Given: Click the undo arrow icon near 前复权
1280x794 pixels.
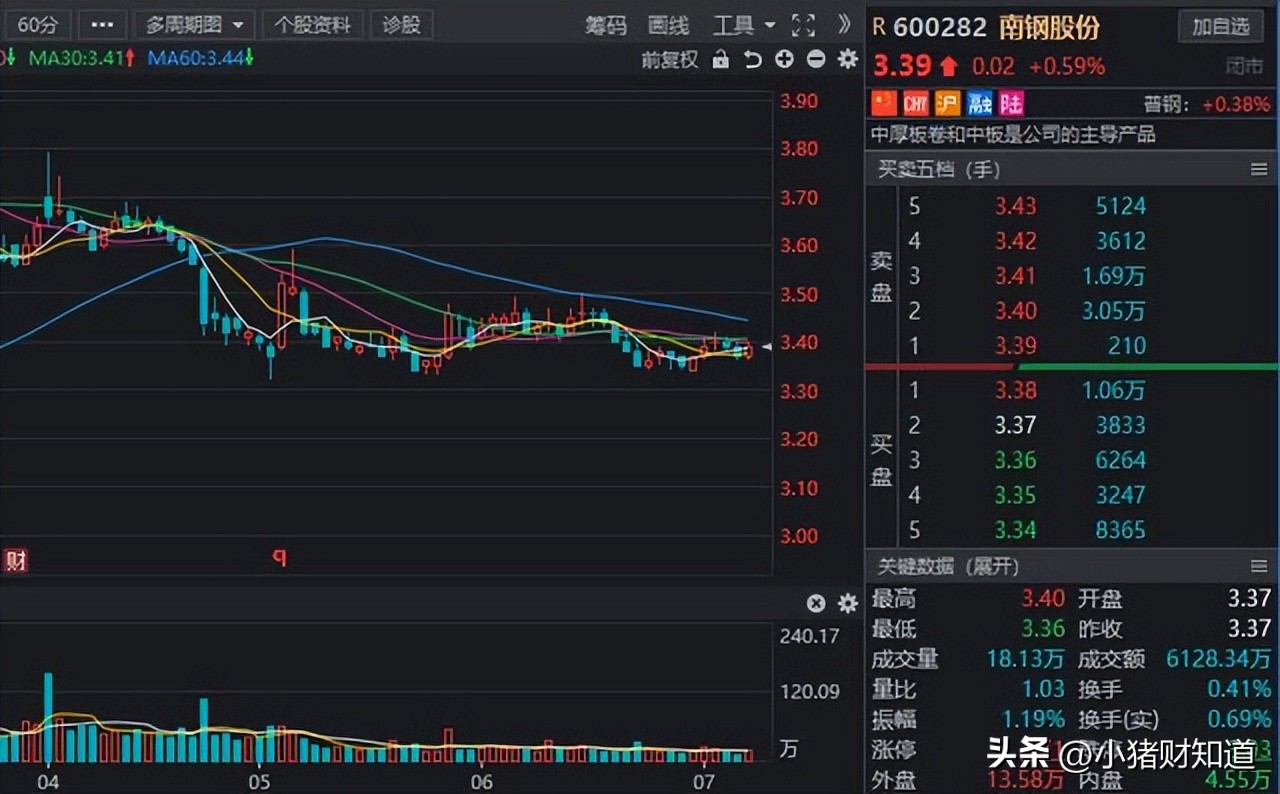Looking at the screenshot, I should (753, 60).
